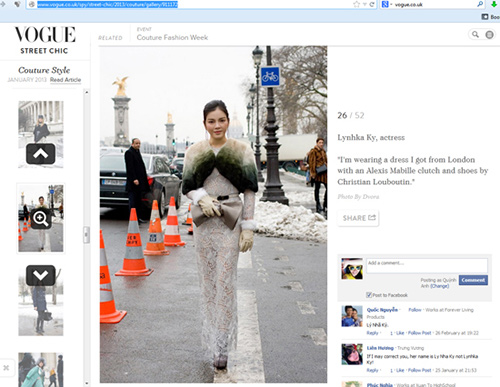Open the history dropdown arrow in address bar
Viewport: 500px width, 387px height.
pos(365,4)
